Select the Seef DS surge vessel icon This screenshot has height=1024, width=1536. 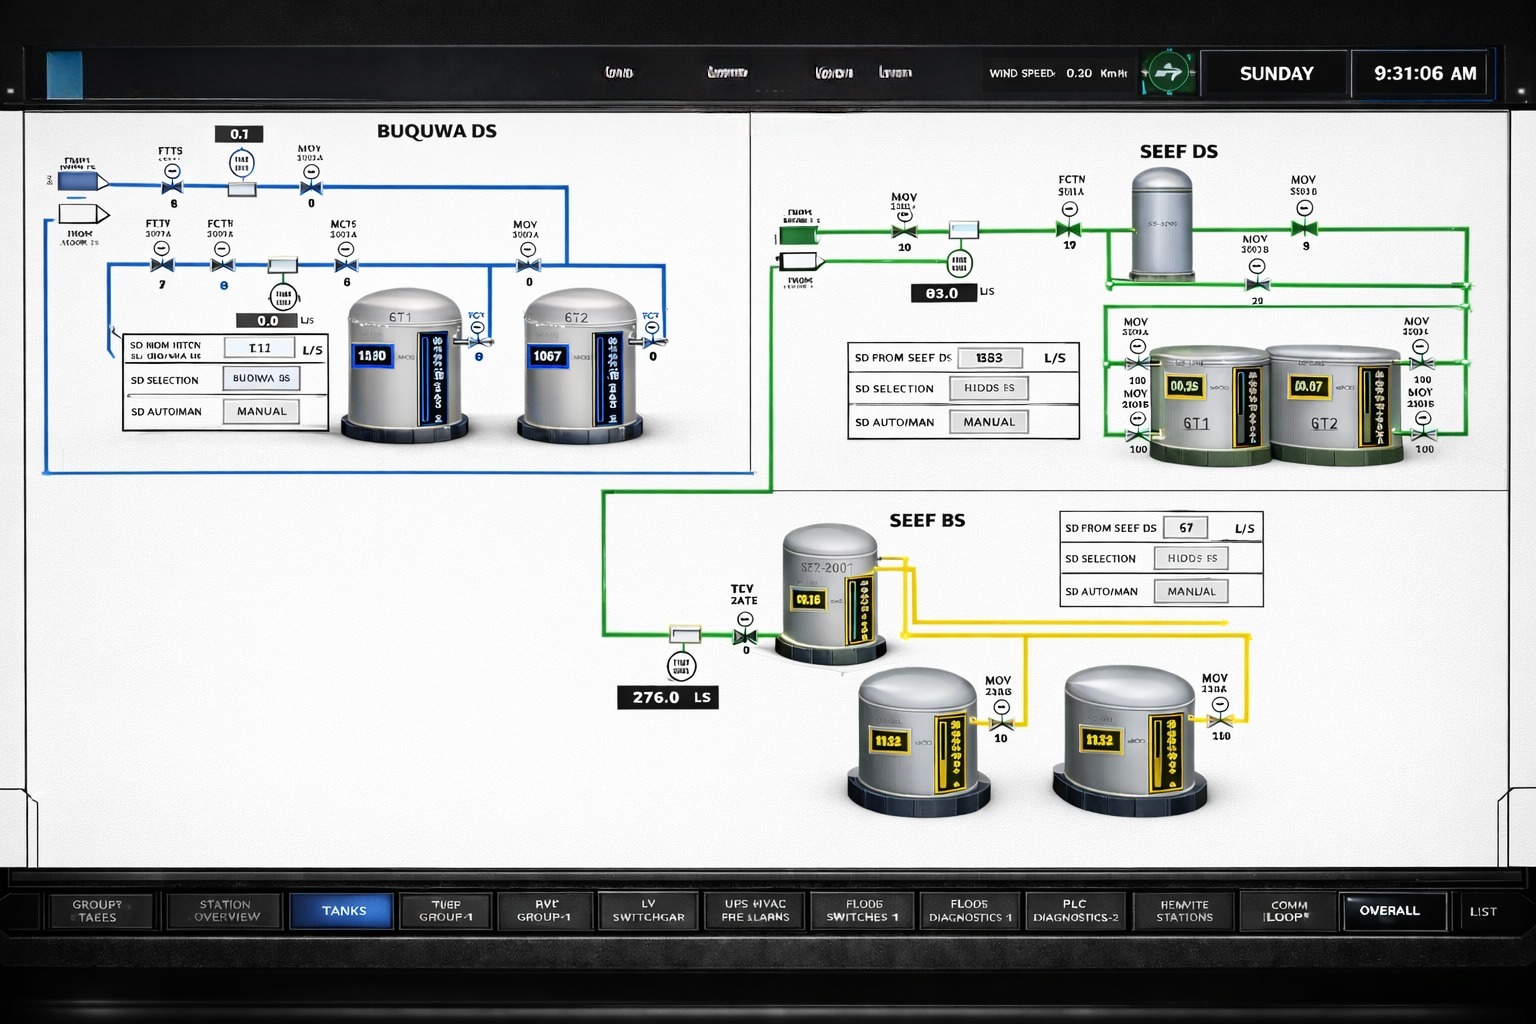(x=1161, y=224)
